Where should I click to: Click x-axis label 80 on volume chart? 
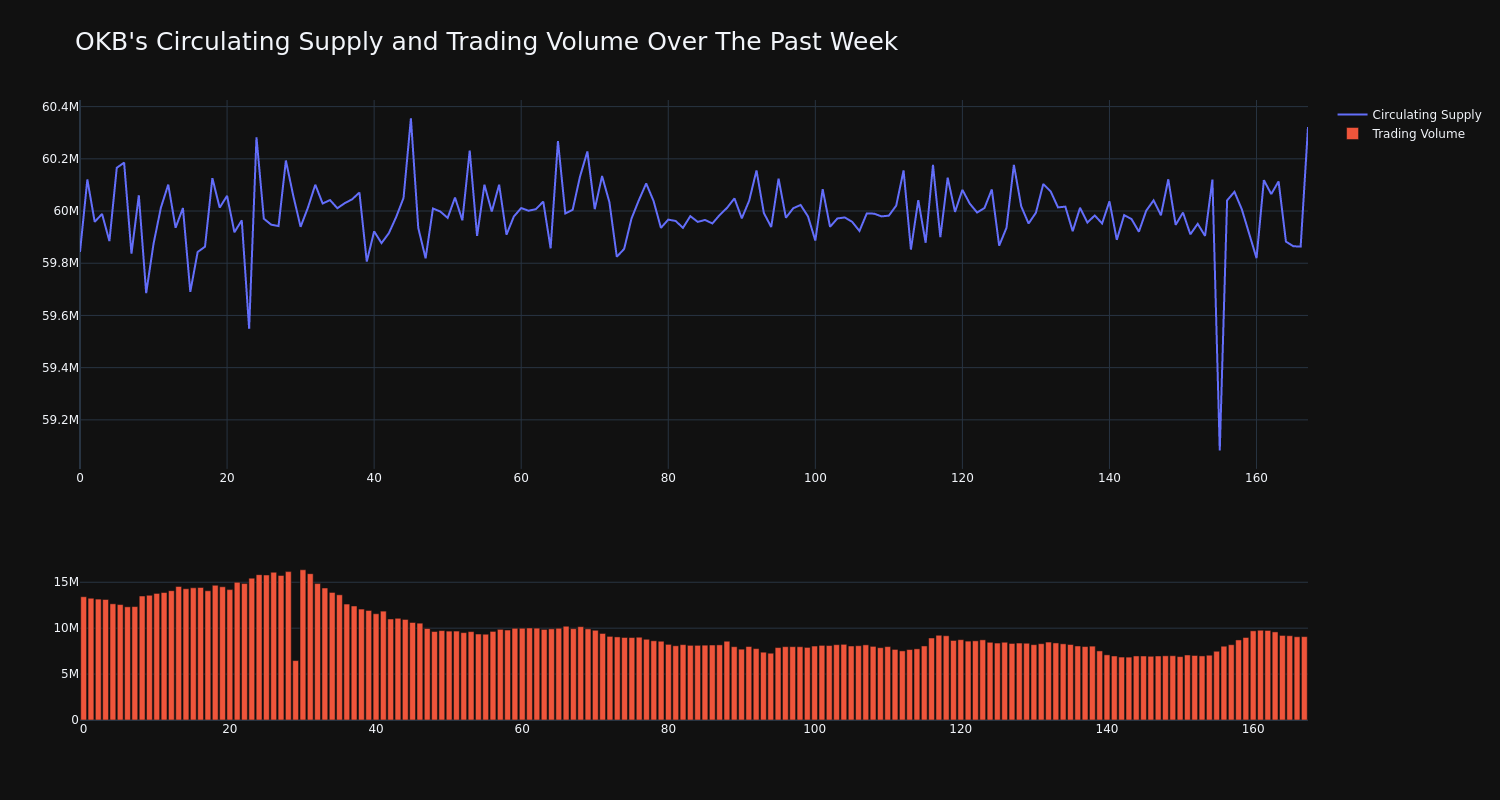(668, 729)
